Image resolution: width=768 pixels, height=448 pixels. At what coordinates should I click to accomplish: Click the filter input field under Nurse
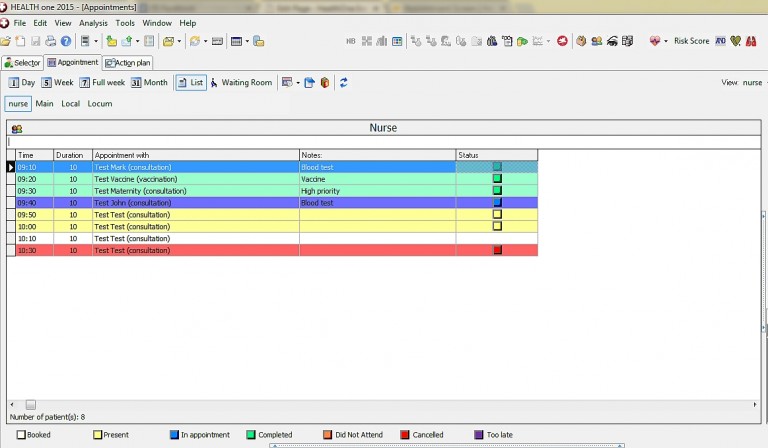pyautogui.click(x=384, y=142)
